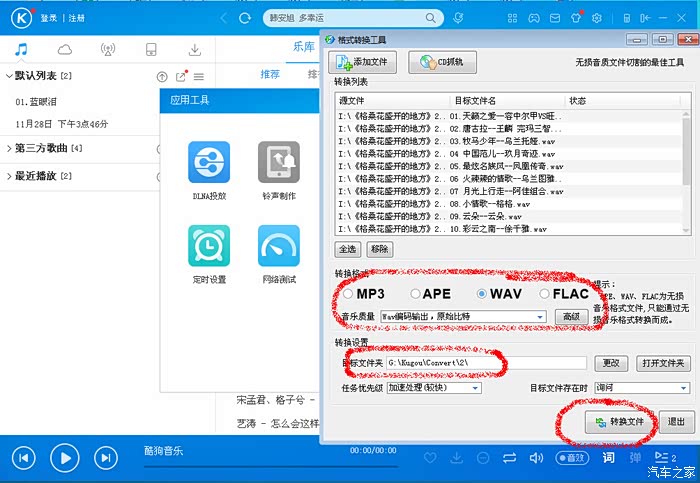700x483 pixels.
Task: Switch to the 乐库 tab
Action: 304,46
